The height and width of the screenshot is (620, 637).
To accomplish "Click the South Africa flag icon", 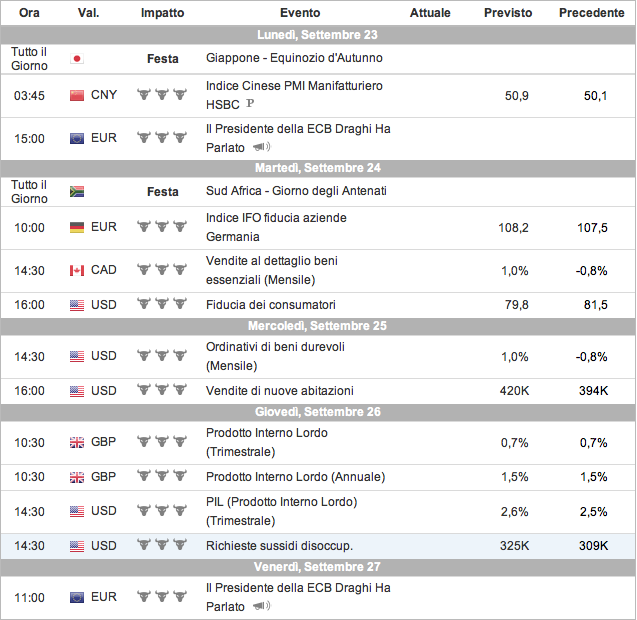I will (x=77, y=192).
